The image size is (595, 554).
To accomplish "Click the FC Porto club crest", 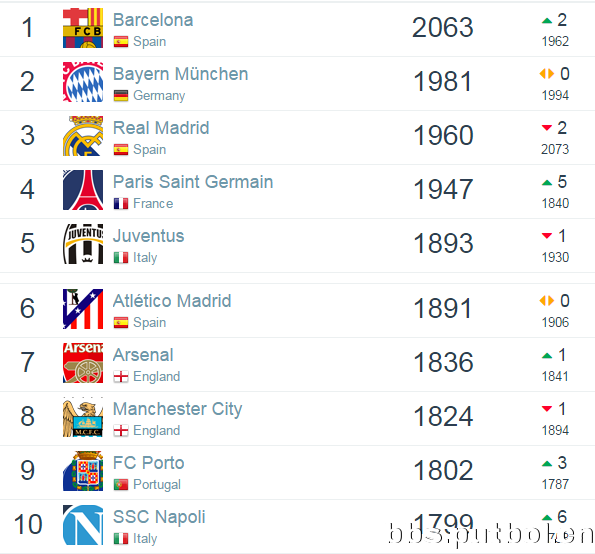I will coord(83,471).
